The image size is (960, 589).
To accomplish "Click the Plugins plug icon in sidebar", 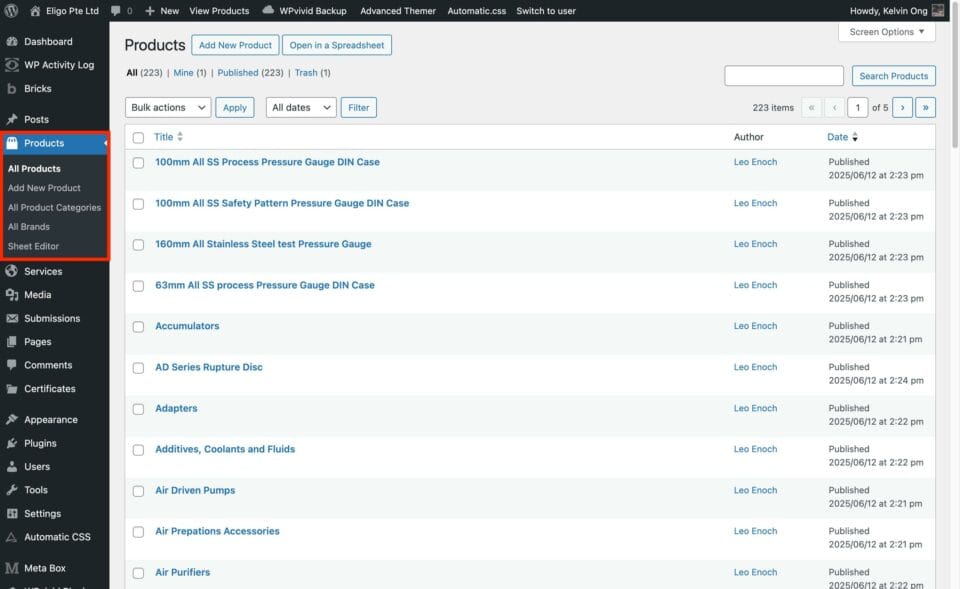I will click(12, 443).
